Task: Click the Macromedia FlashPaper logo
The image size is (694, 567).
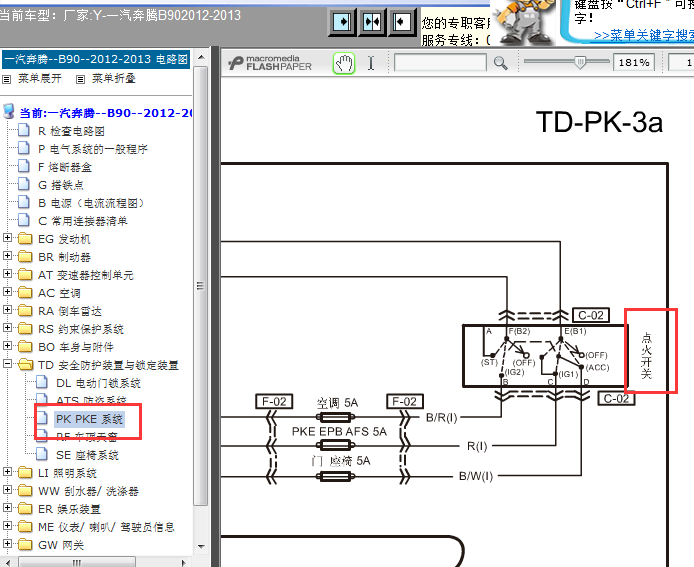Action: 270,63
